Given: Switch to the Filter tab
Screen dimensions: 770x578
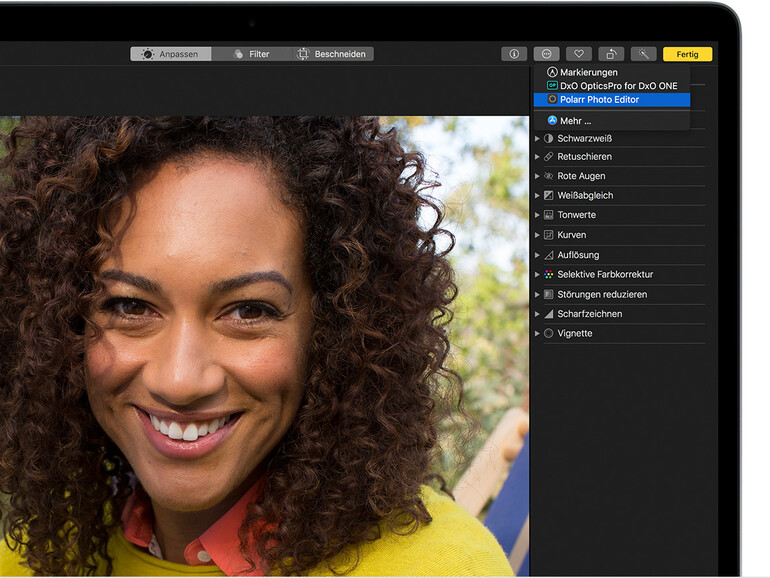Looking at the screenshot, I should tap(252, 54).
